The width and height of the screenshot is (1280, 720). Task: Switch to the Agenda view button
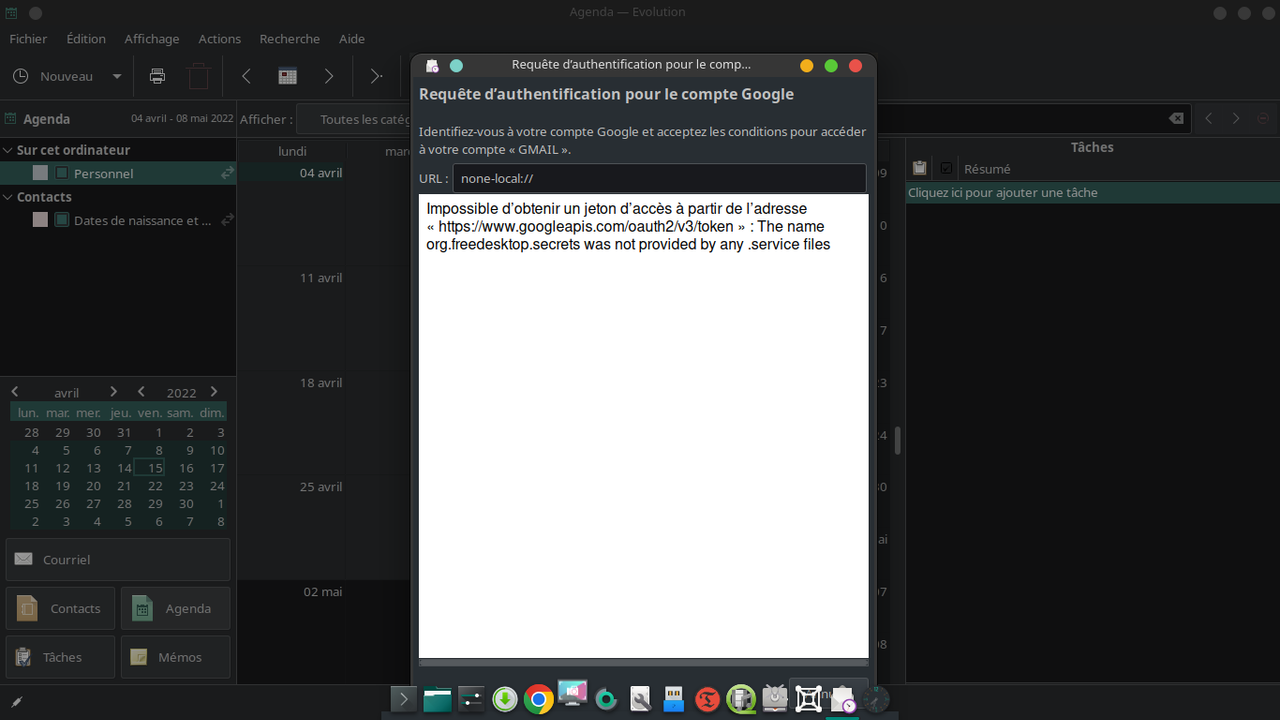[x=175, y=608]
